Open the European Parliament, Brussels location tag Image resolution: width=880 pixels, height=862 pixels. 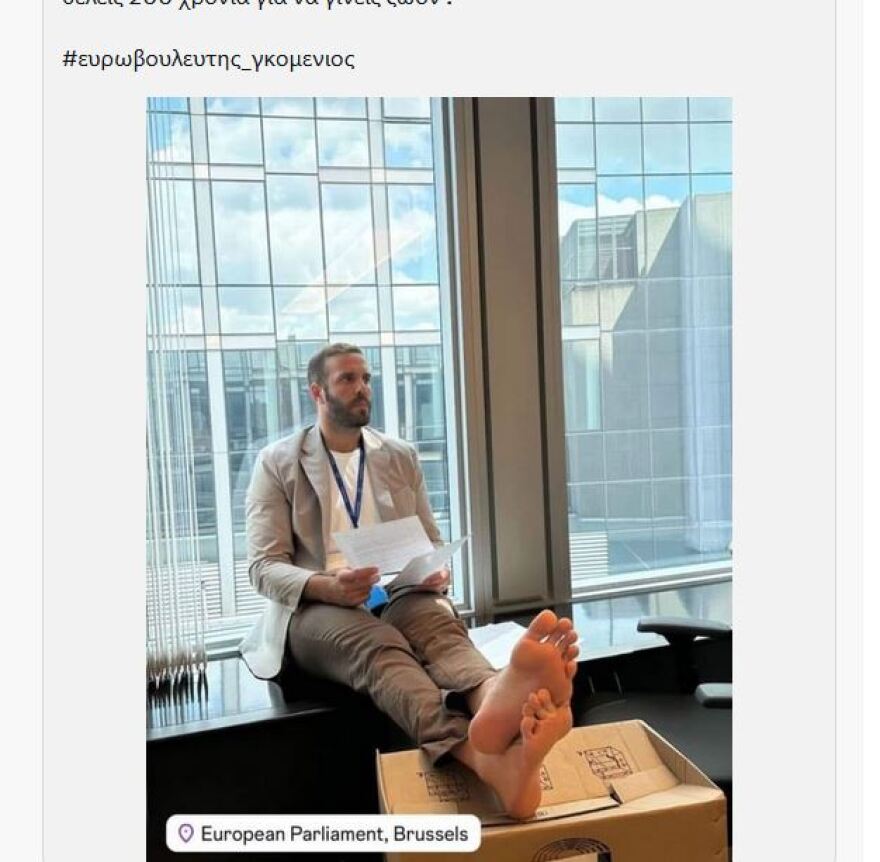point(323,833)
